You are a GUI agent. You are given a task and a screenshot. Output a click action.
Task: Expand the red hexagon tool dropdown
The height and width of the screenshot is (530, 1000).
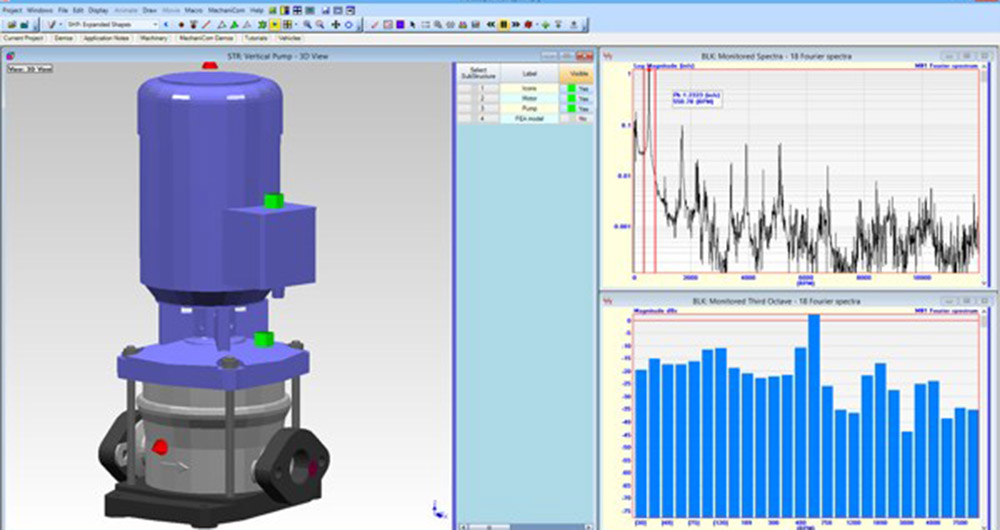click(x=538, y=25)
